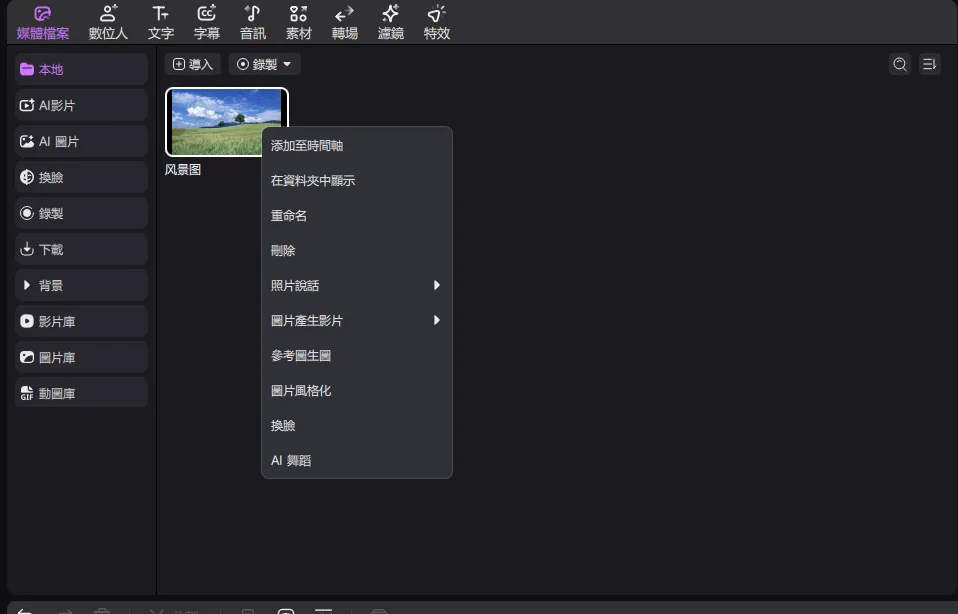Image resolution: width=958 pixels, height=614 pixels.
Task: Select the 音訊 audio tab
Action: click(253, 22)
